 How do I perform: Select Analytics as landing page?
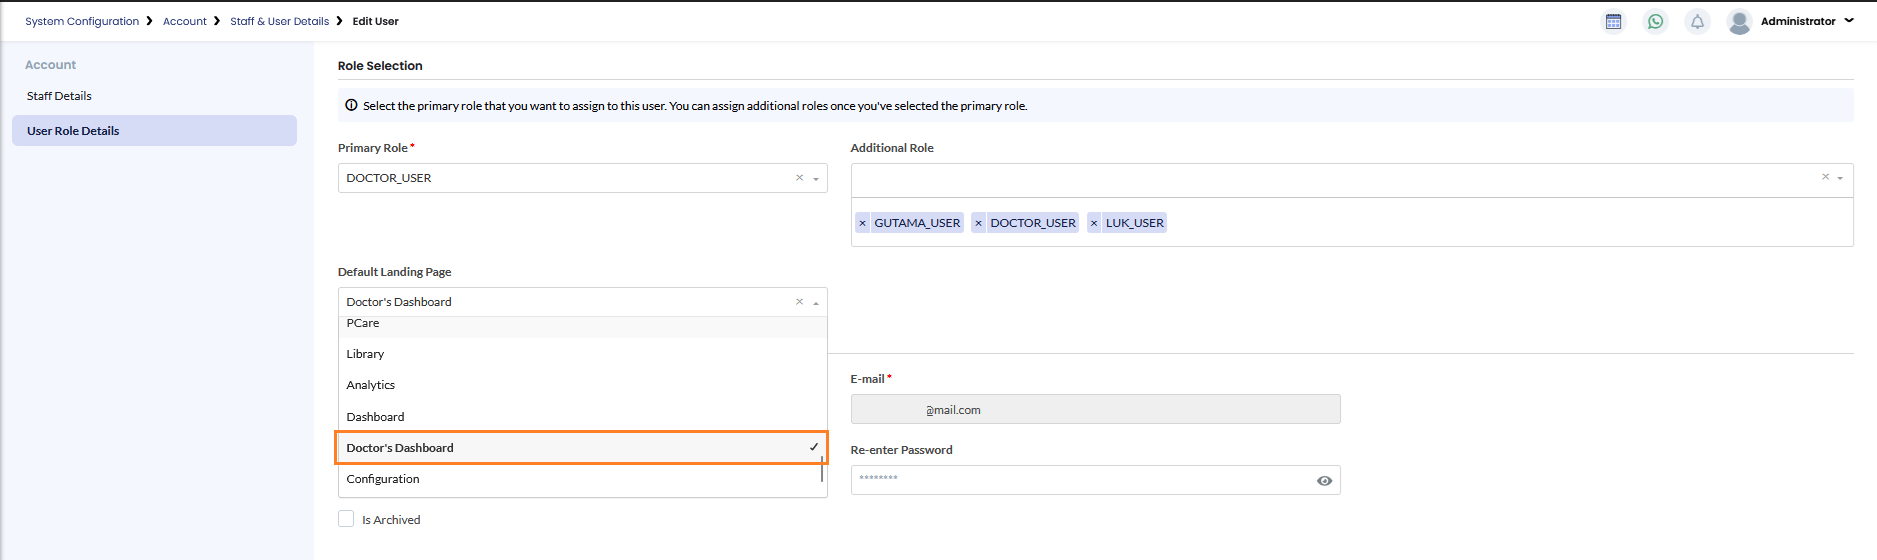(371, 385)
